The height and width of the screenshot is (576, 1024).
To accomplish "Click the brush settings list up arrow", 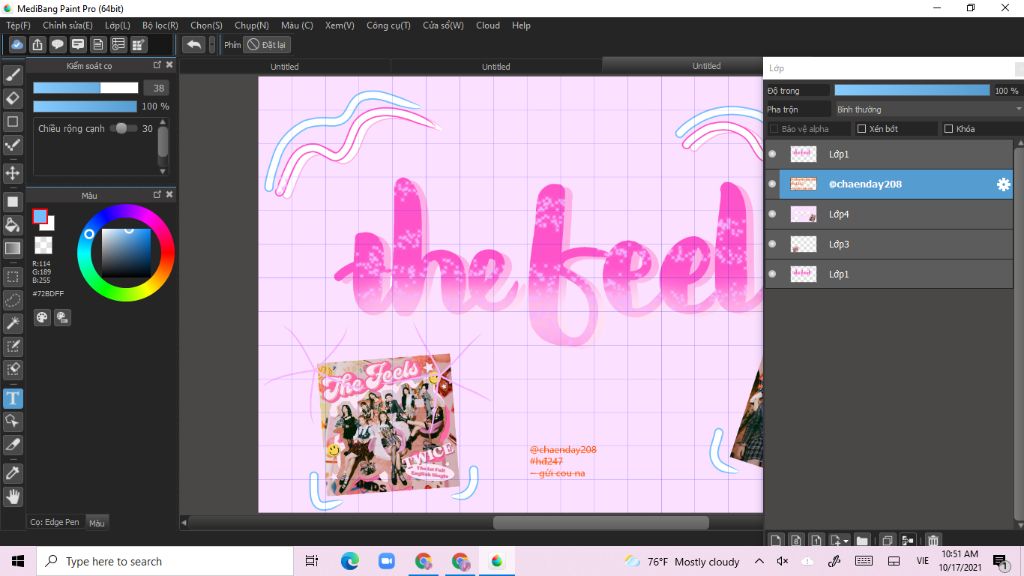I will [x=163, y=122].
